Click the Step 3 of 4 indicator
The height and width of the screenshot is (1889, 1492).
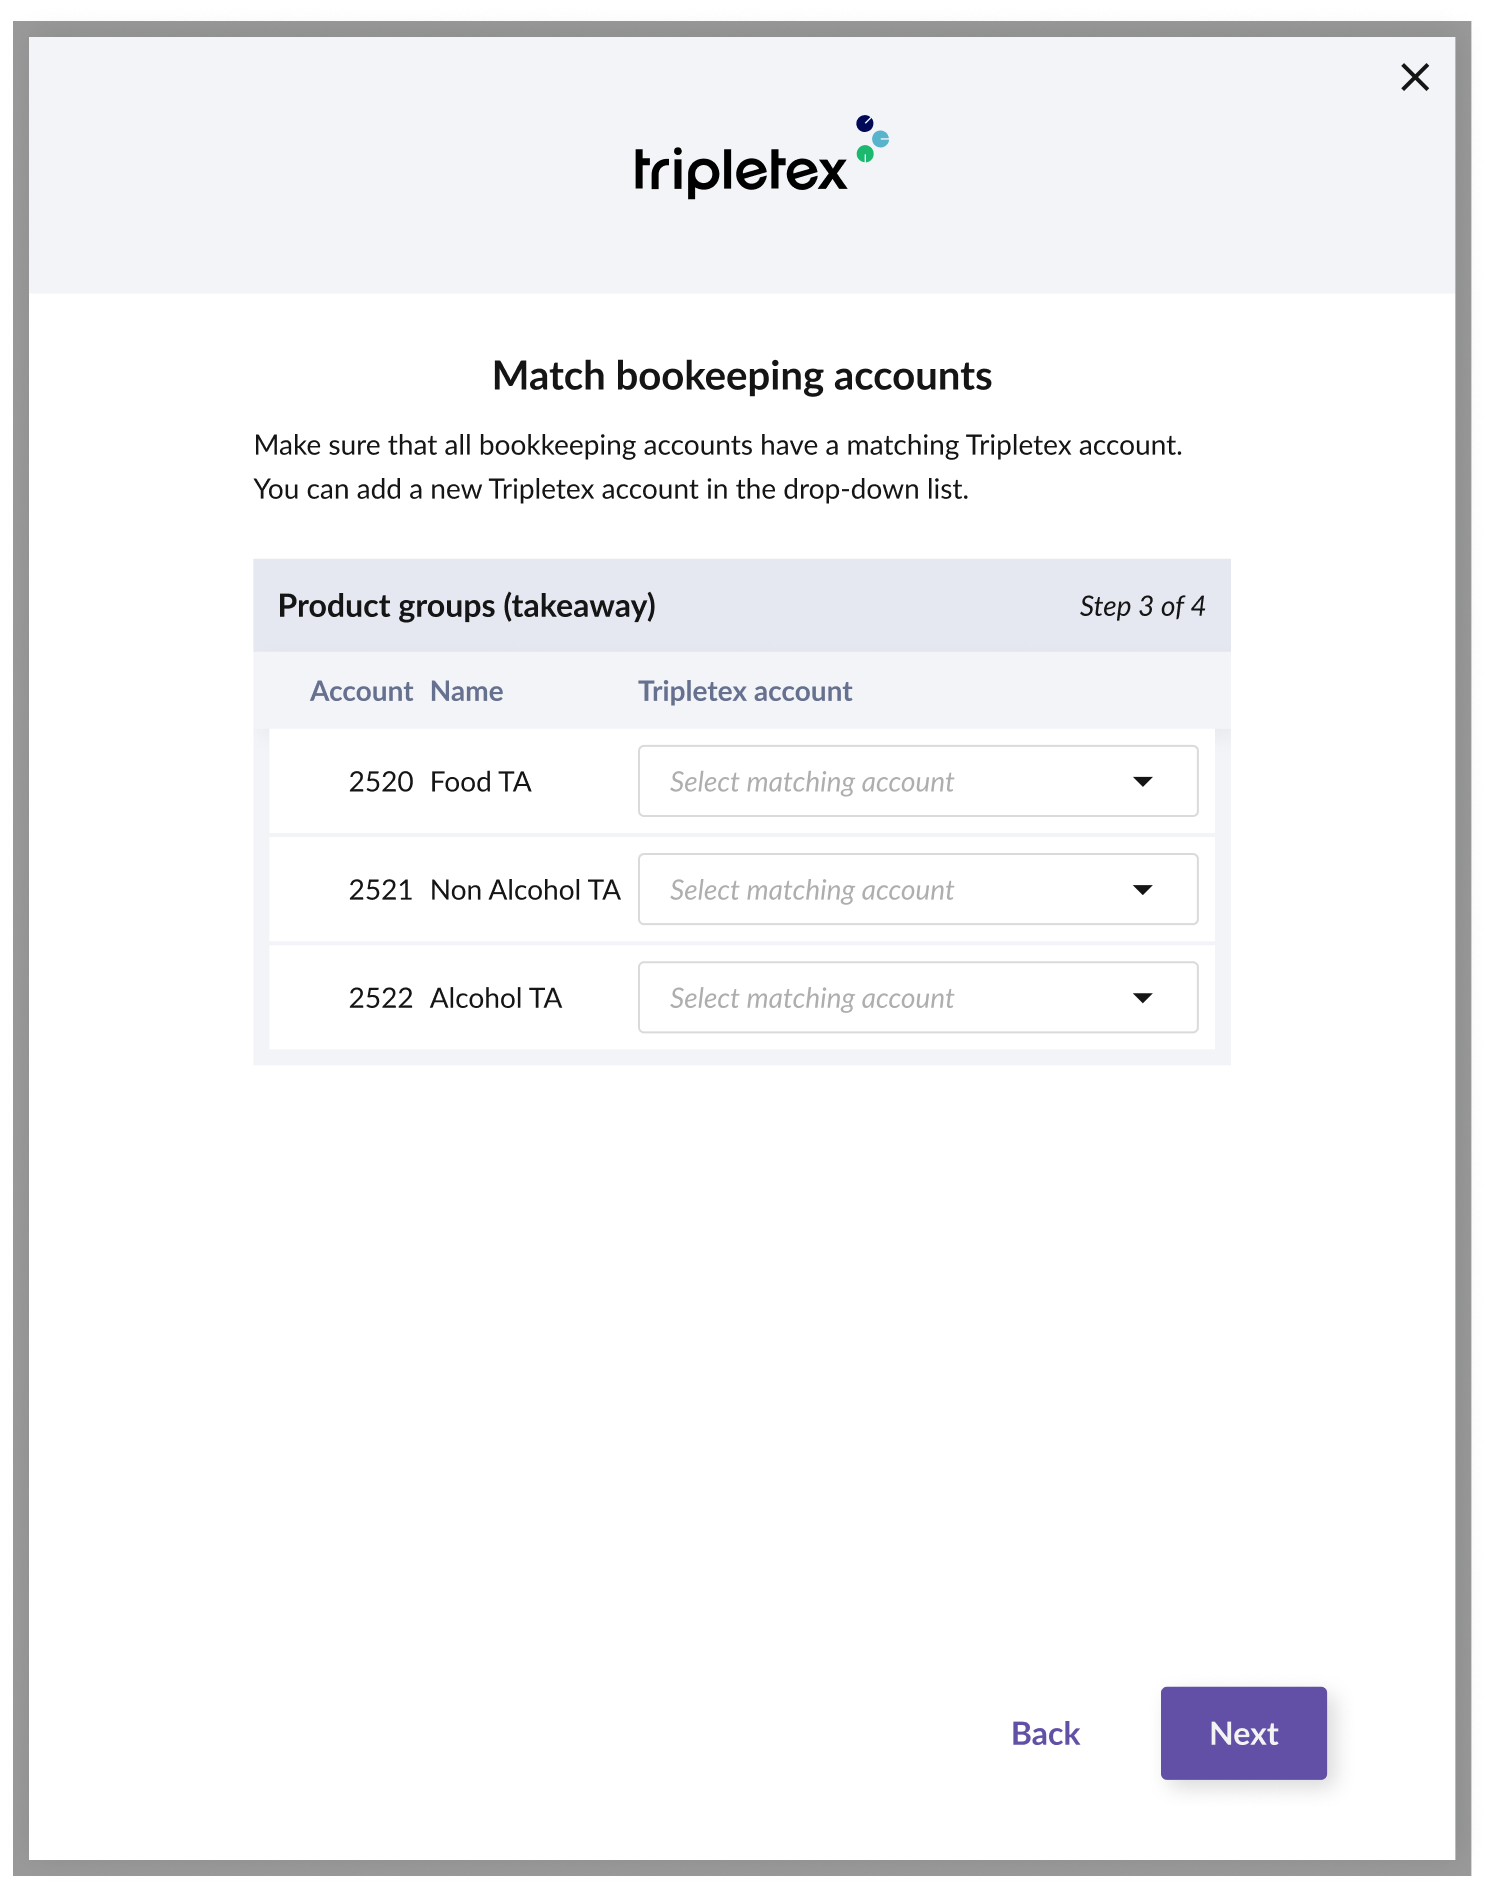point(1142,606)
